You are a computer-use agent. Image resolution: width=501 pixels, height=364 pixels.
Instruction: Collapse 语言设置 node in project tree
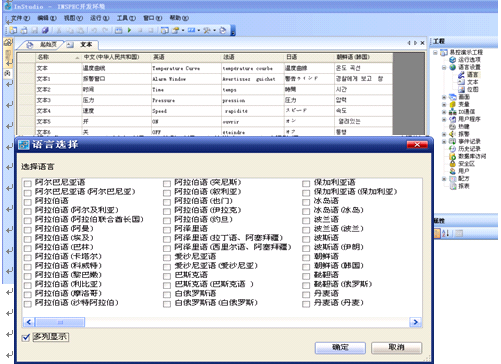[444, 67]
